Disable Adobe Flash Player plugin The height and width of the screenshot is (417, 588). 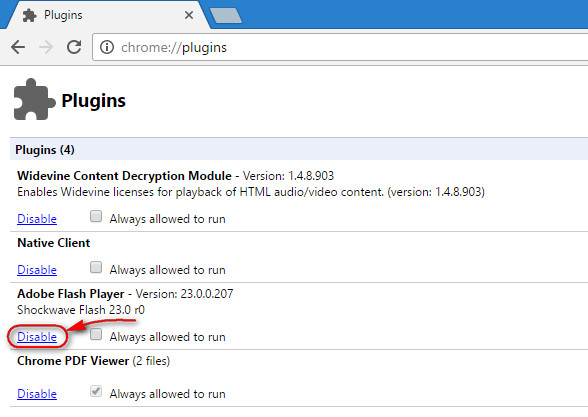point(37,337)
